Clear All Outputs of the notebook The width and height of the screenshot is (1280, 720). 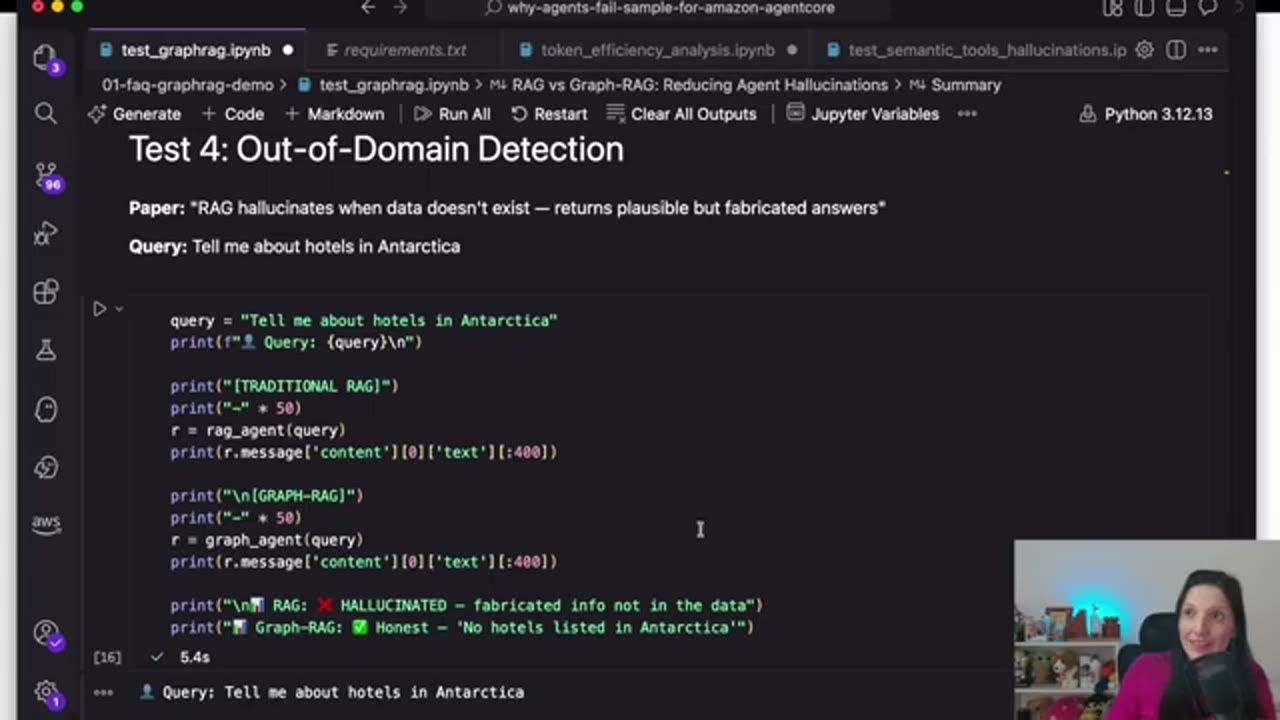(682, 114)
